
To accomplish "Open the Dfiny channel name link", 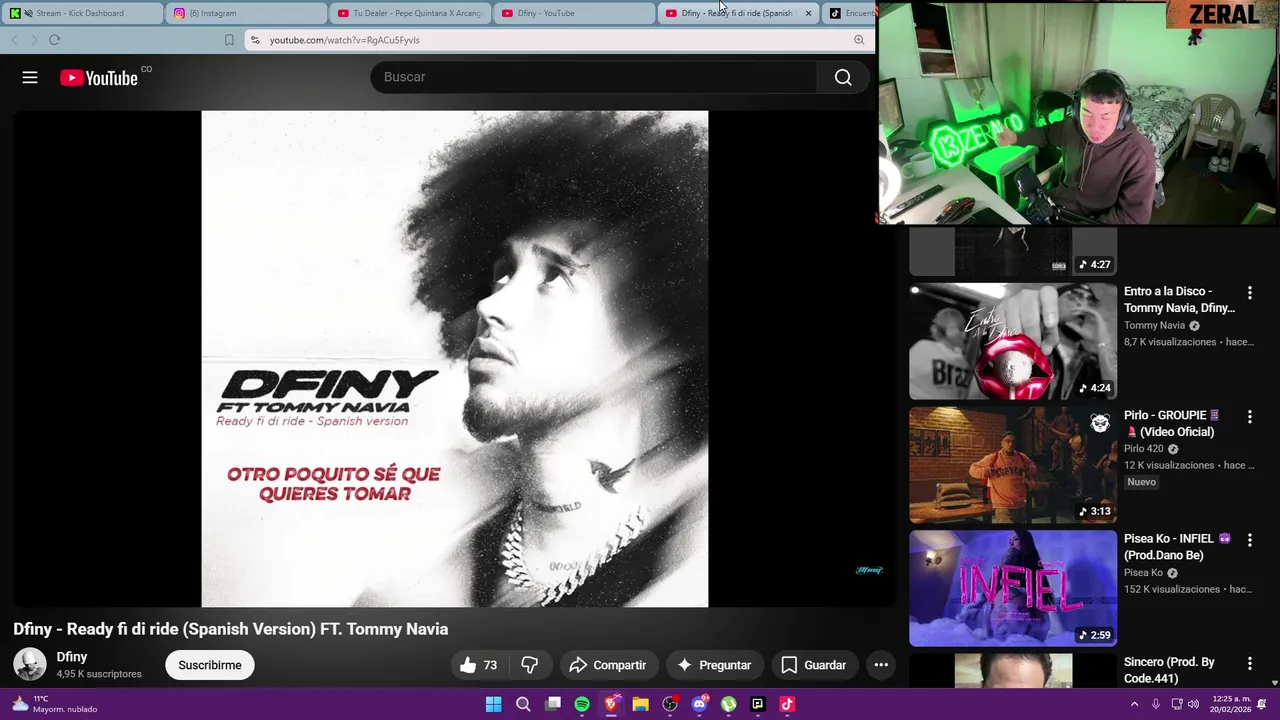I will [x=72, y=657].
